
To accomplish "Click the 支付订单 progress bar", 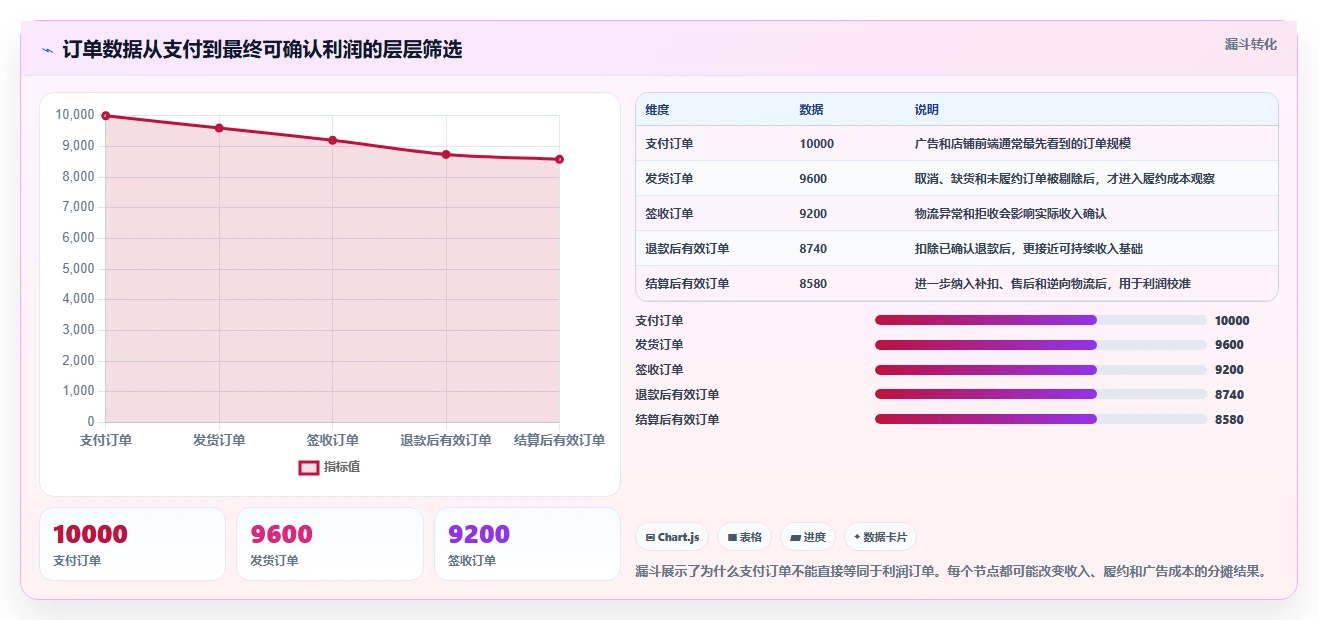I will click(x=1041, y=320).
